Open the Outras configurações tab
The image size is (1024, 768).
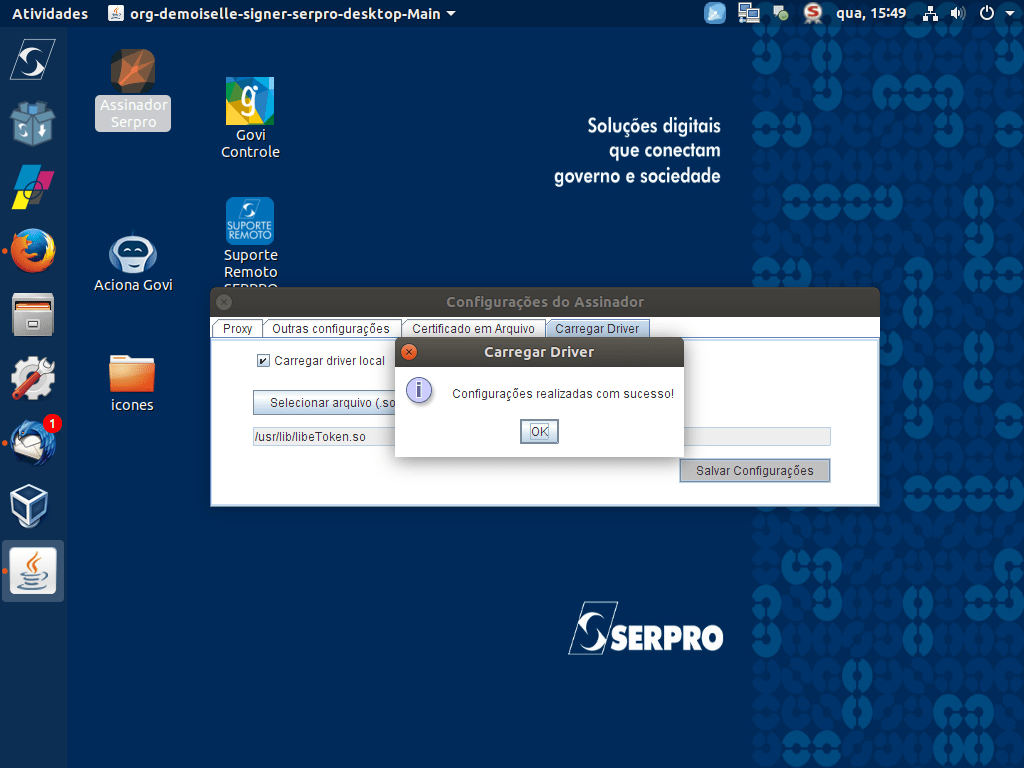click(330, 328)
